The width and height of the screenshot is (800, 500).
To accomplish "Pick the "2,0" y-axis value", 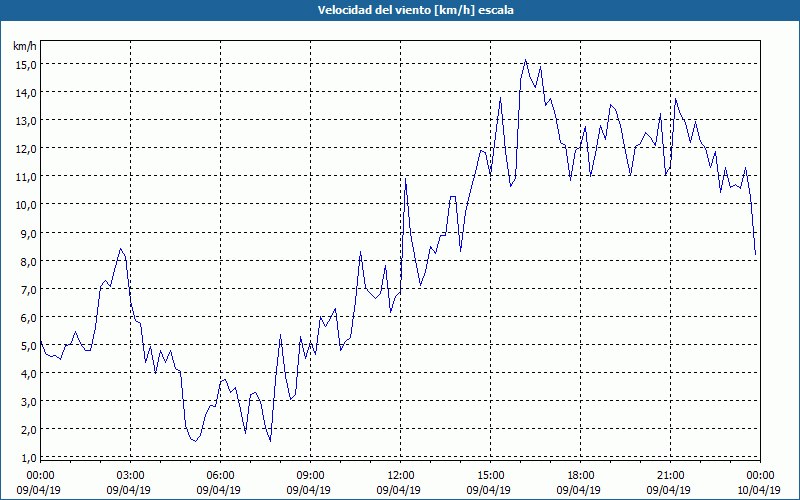I will pos(29,430).
